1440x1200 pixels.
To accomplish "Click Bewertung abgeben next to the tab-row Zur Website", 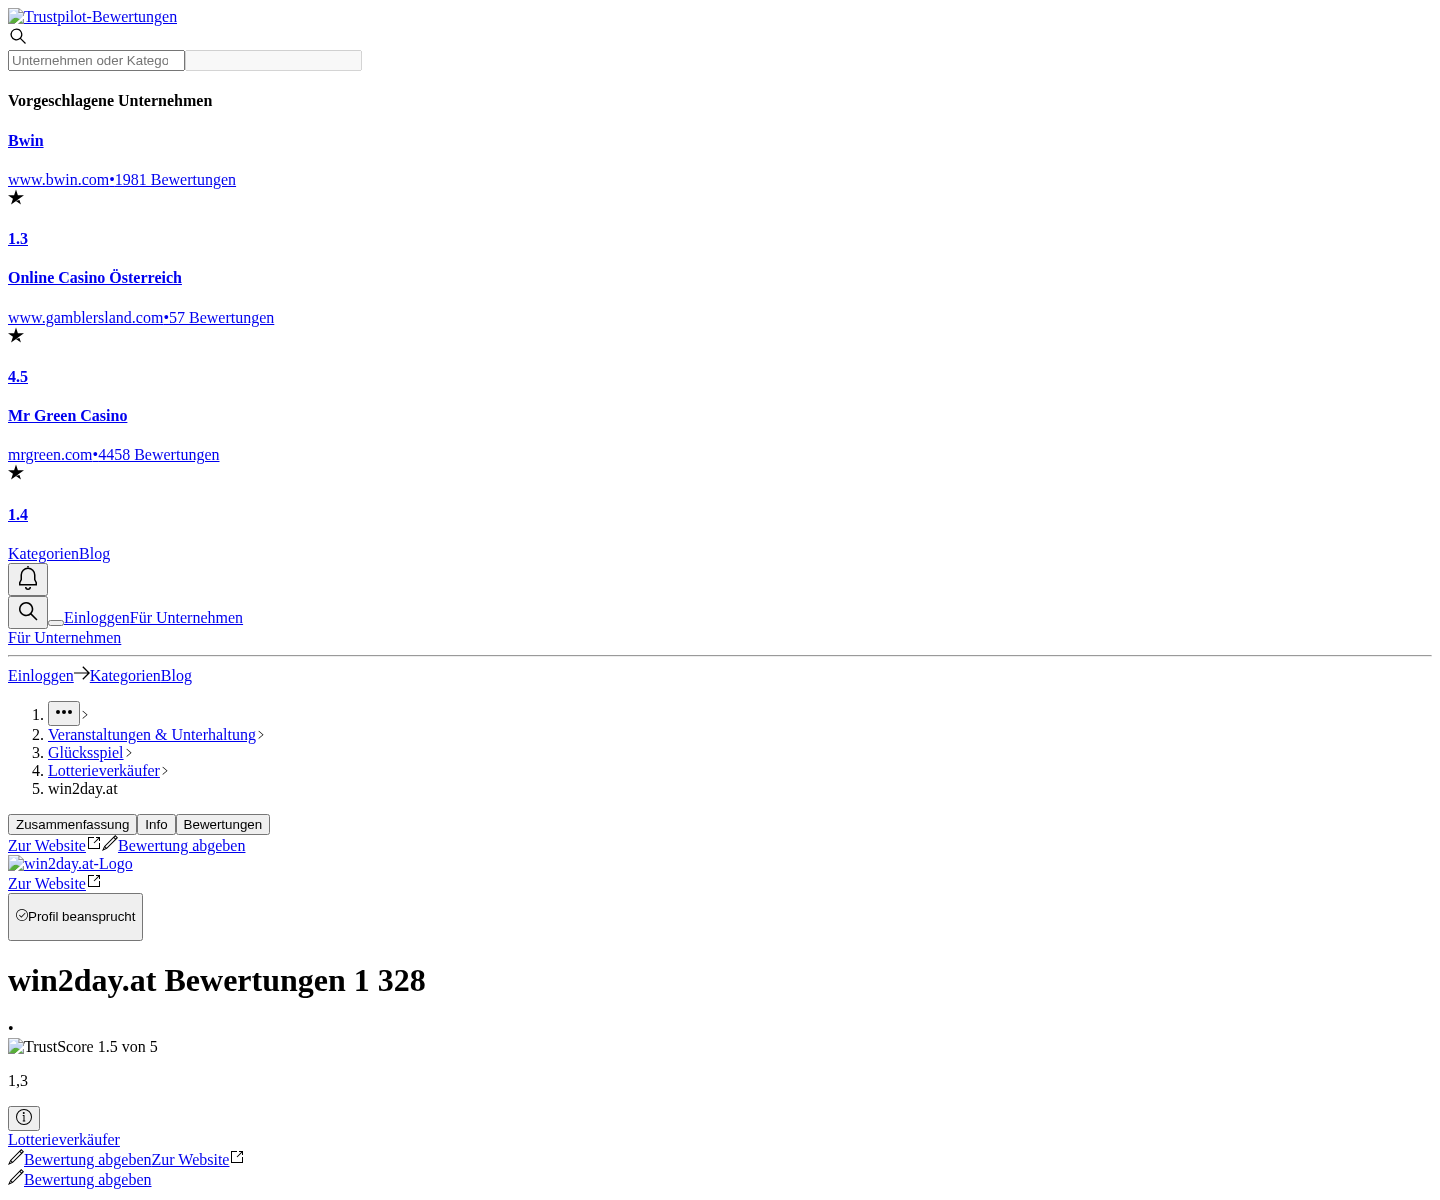I will [182, 846].
